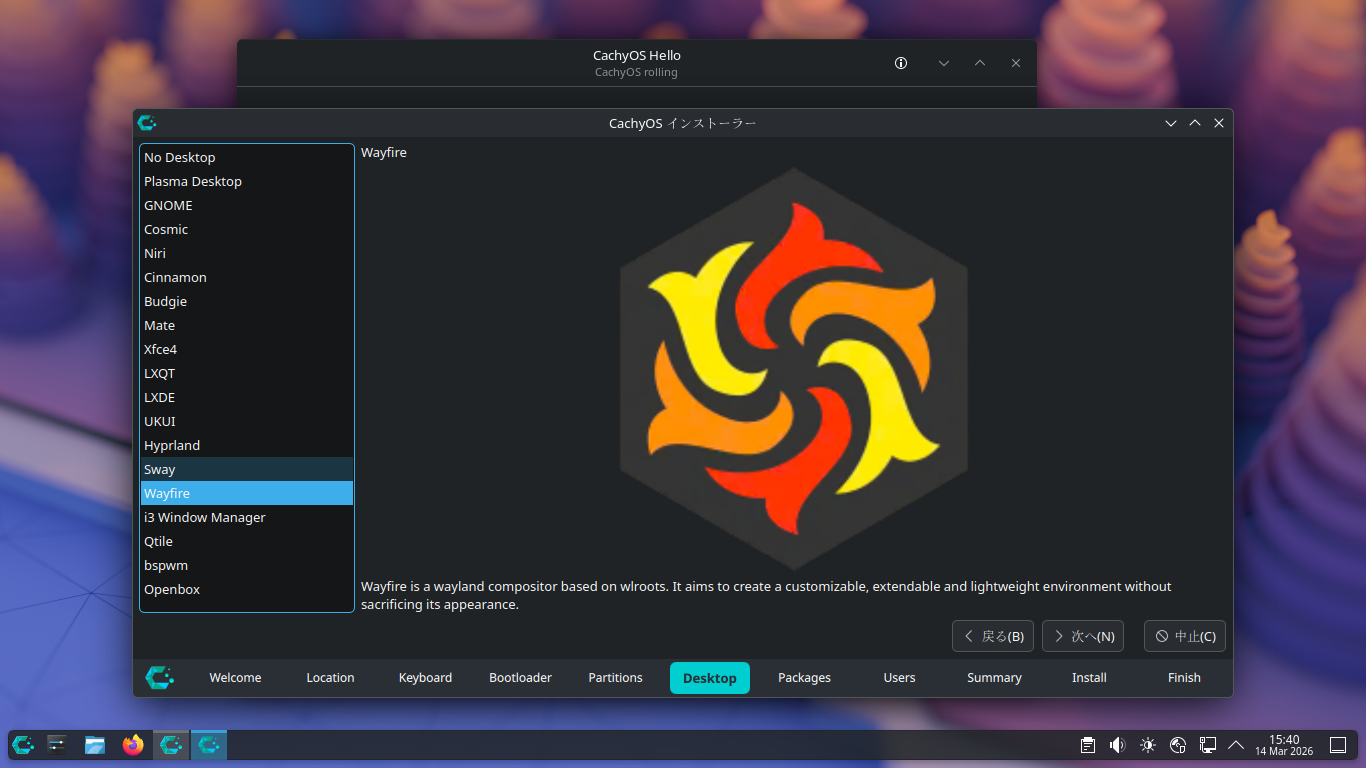Select the Install step

[1089, 678]
